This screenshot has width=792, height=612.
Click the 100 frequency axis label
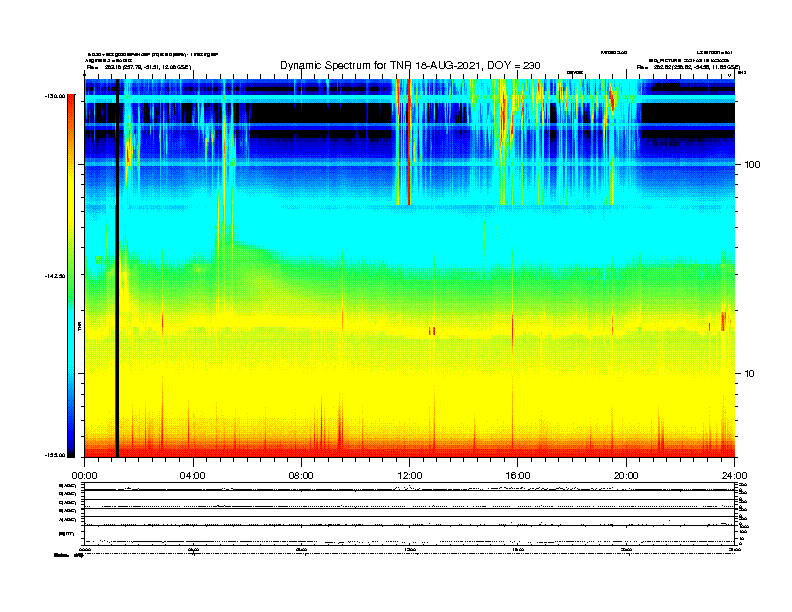pyautogui.click(x=753, y=165)
